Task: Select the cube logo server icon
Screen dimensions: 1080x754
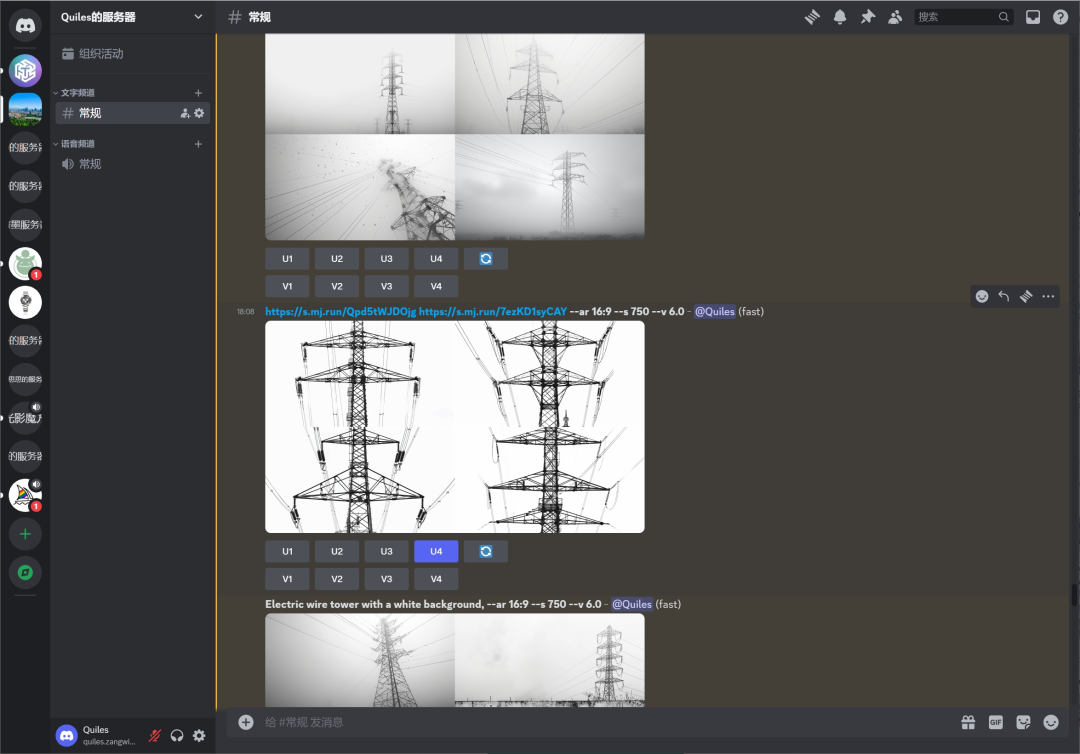Action: pos(25,70)
